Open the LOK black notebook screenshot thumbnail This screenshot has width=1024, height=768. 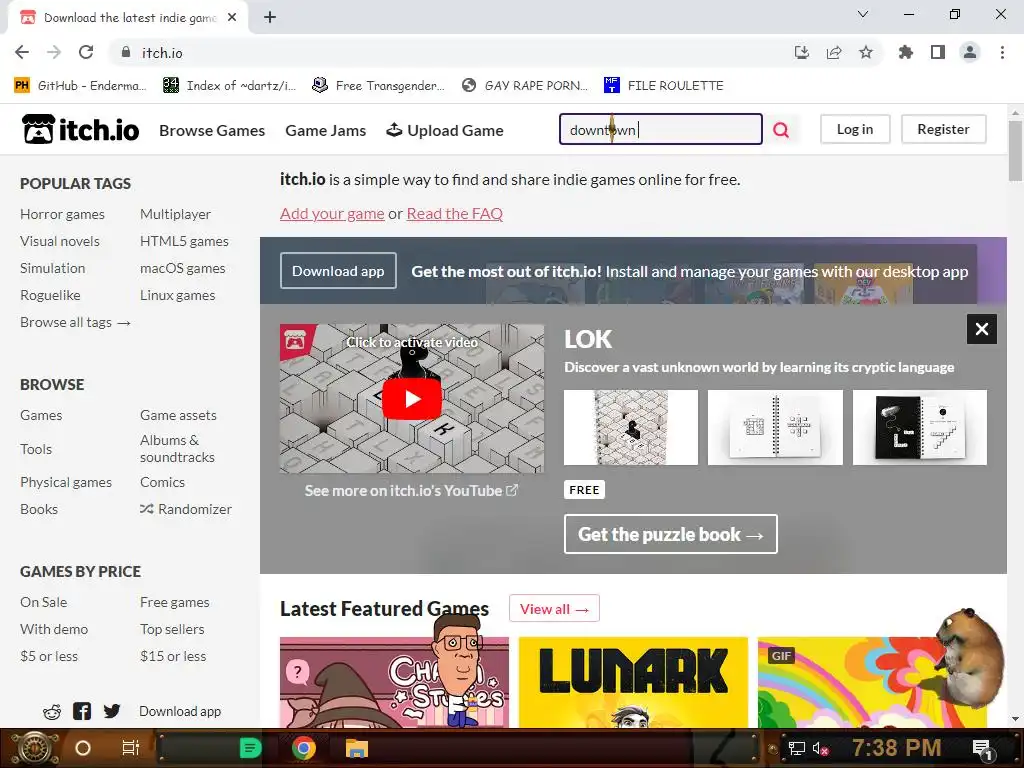(x=920, y=428)
